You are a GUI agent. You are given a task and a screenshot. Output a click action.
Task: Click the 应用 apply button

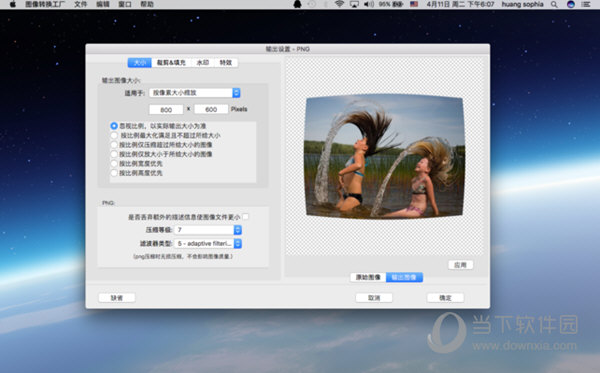click(x=460, y=265)
